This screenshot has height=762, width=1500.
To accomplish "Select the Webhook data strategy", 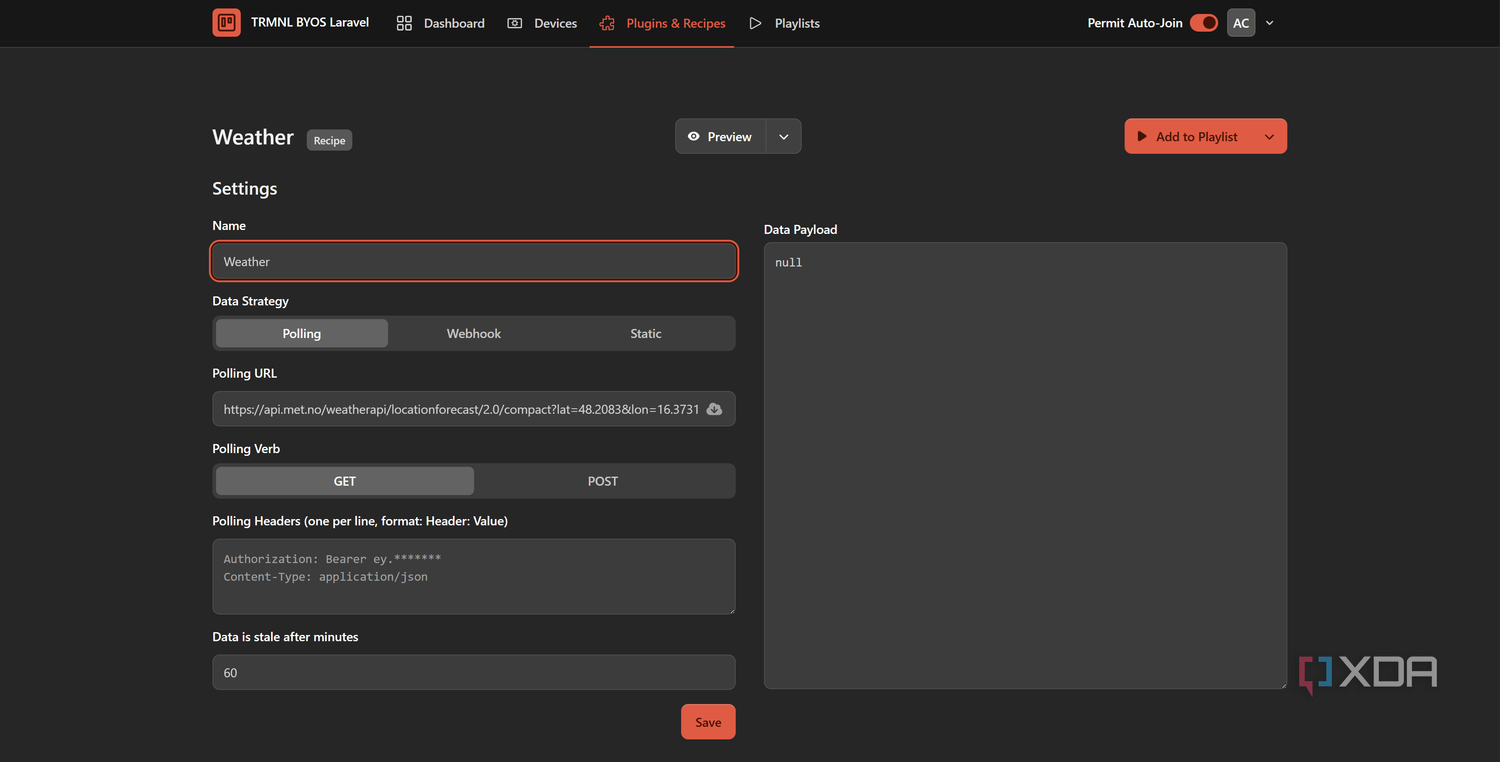I will [x=474, y=334].
